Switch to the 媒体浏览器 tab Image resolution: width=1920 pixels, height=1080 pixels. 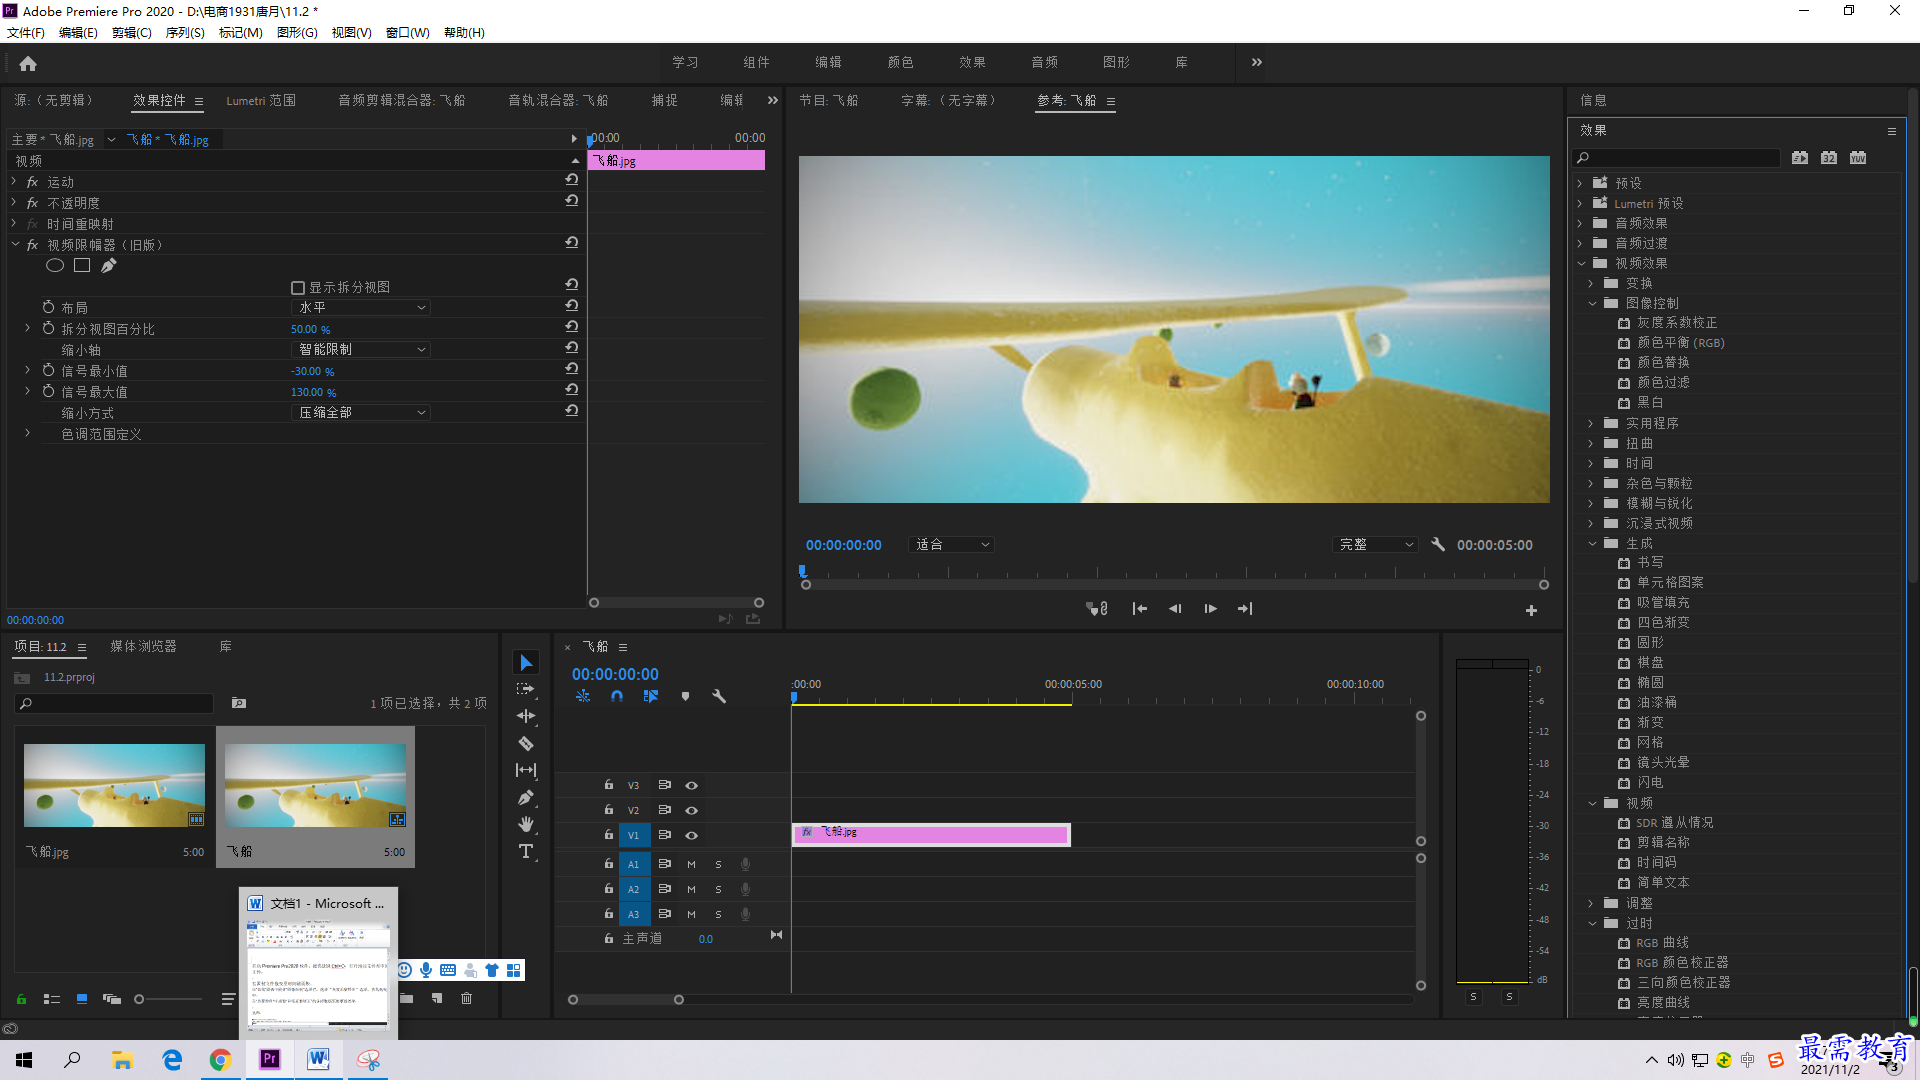click(143, 646)
